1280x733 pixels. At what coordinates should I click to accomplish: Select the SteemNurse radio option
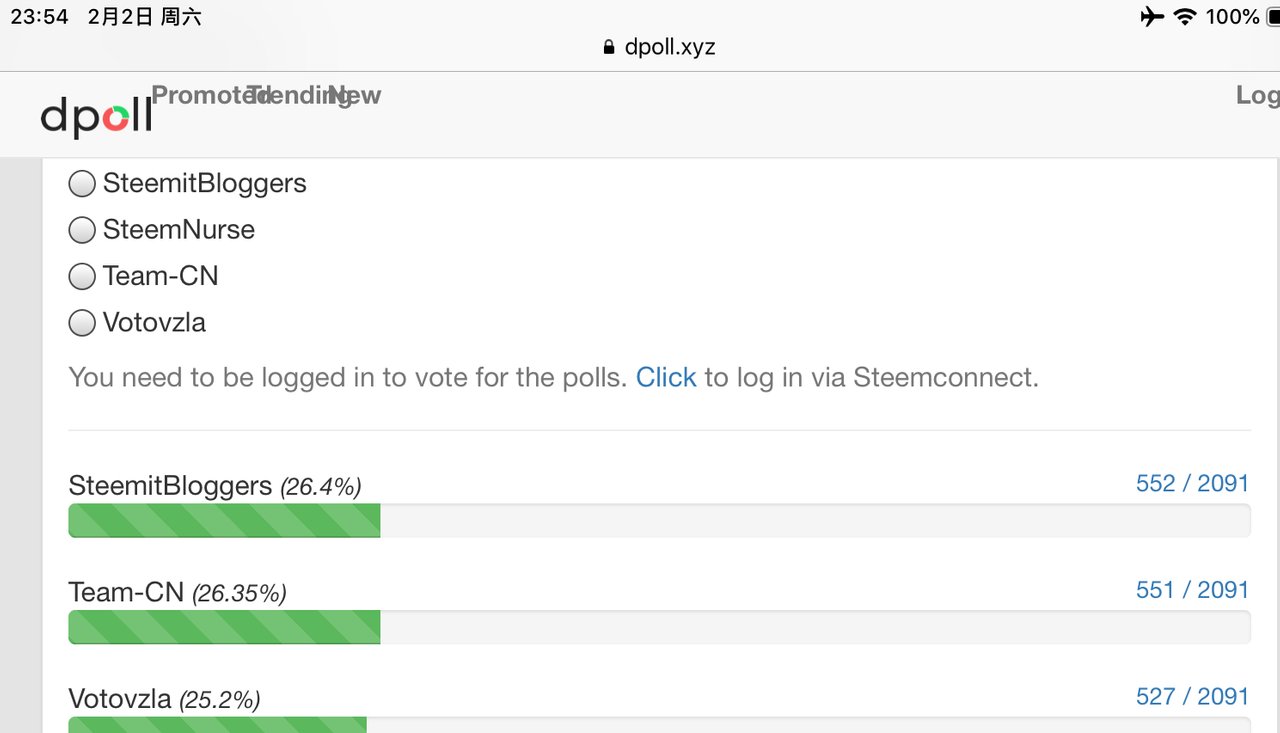click(x=82, y=230)
